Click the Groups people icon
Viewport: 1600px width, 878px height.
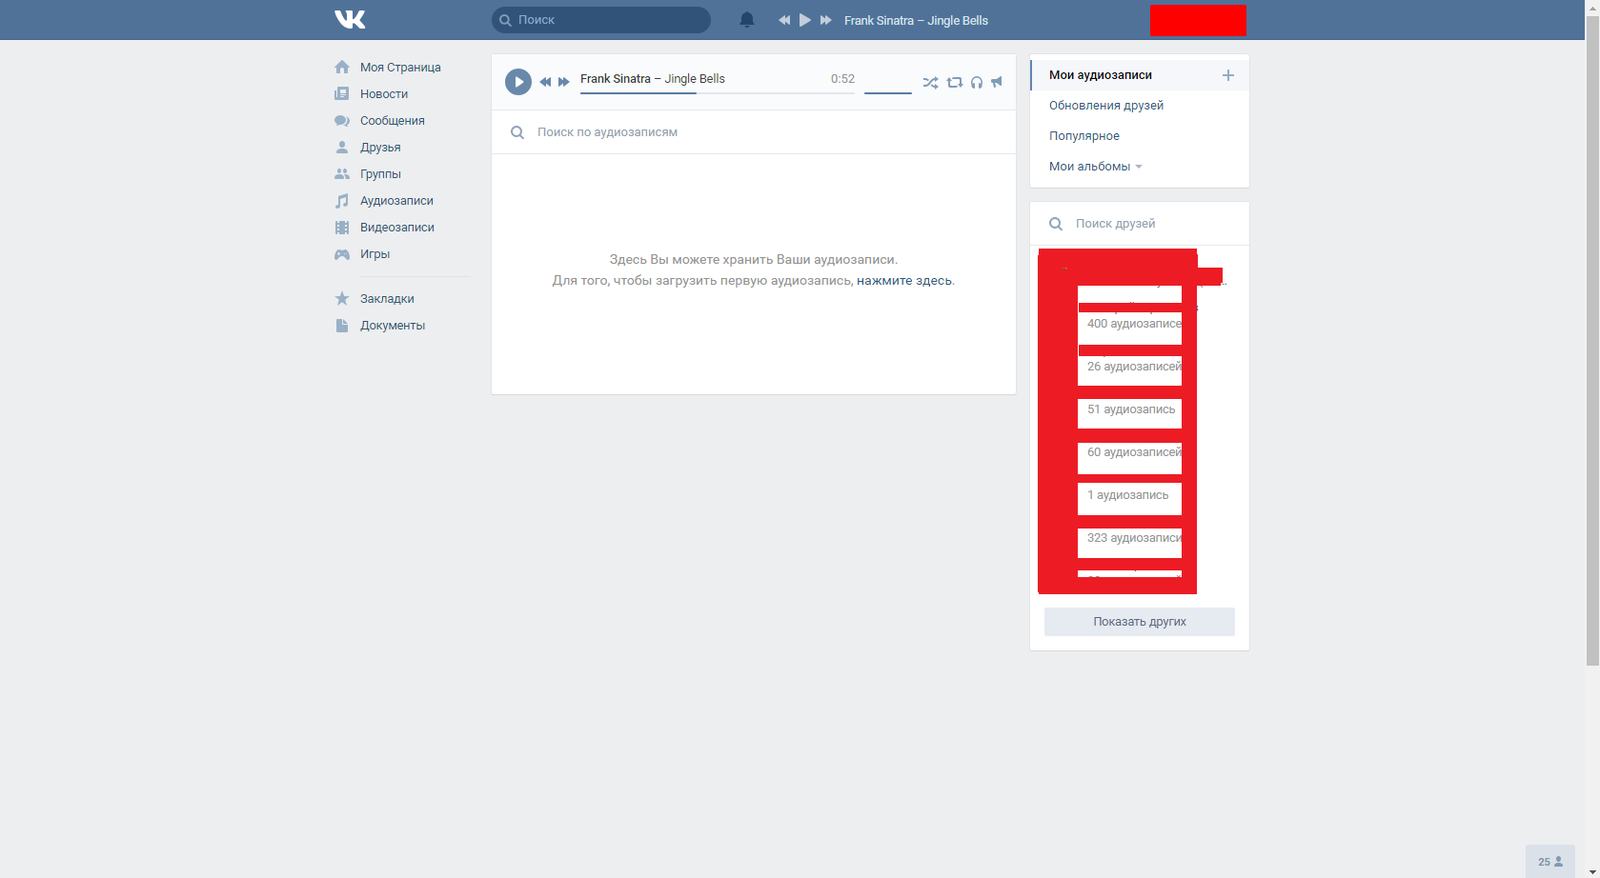click(342, 174)
